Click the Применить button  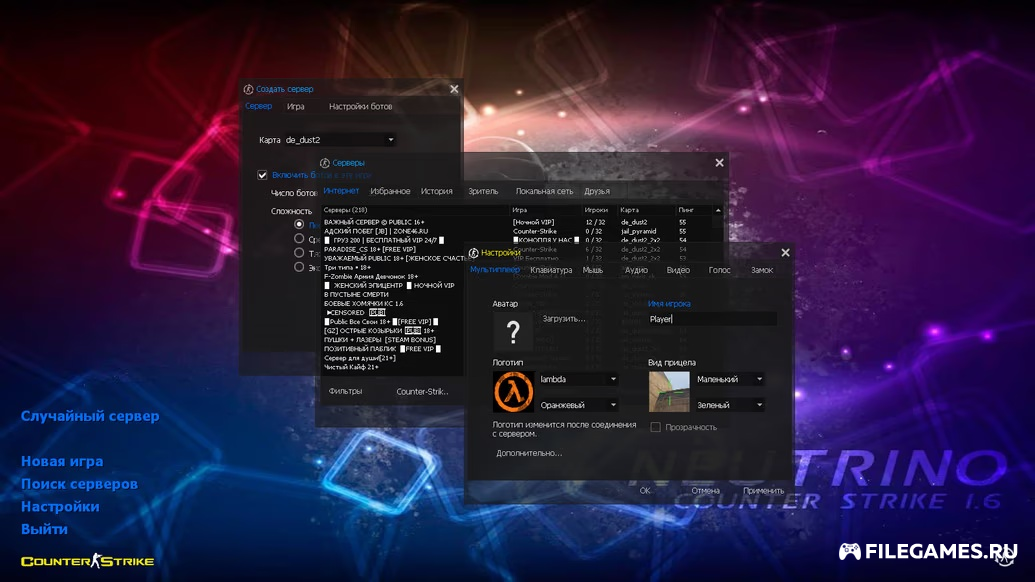pyautogui.click(x=764, y=491)
